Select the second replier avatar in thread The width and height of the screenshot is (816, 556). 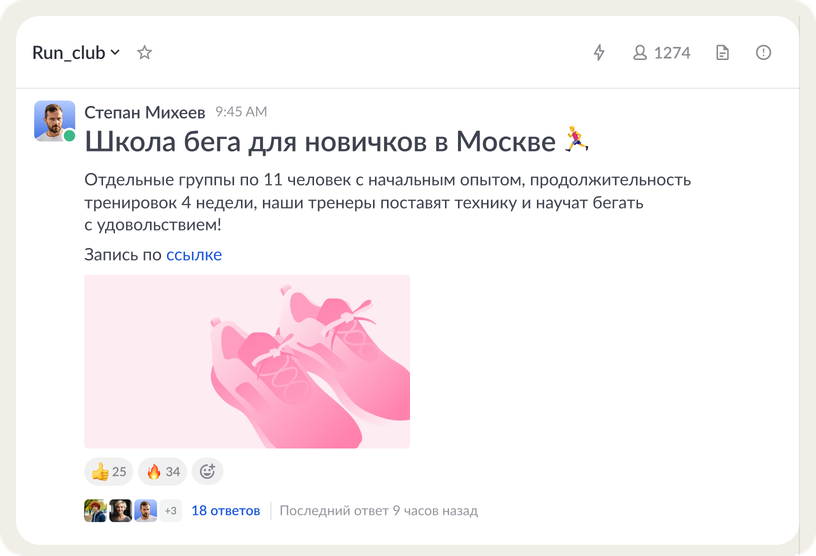[120, 511]
